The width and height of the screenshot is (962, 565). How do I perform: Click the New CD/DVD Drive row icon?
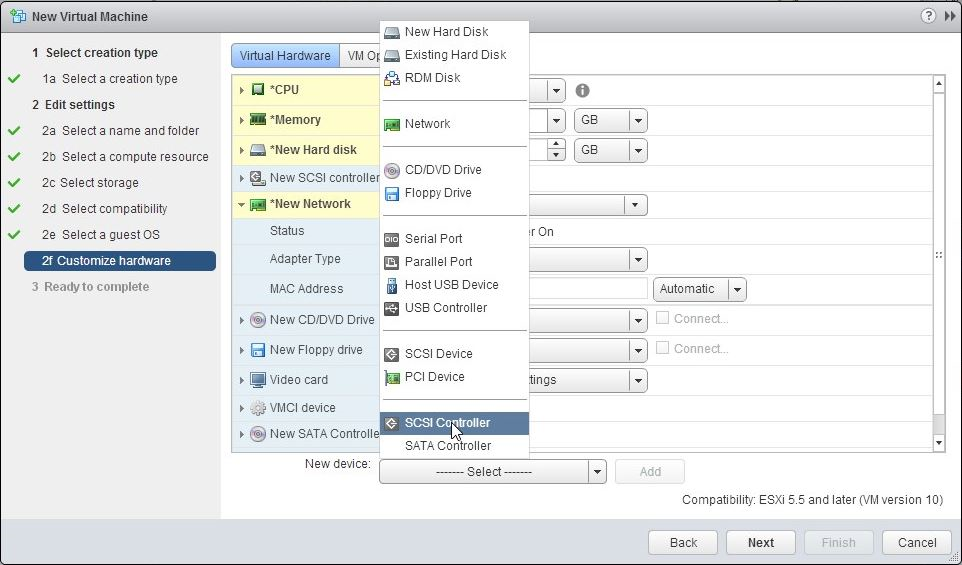pyautogui.click(x=258, y=320)
